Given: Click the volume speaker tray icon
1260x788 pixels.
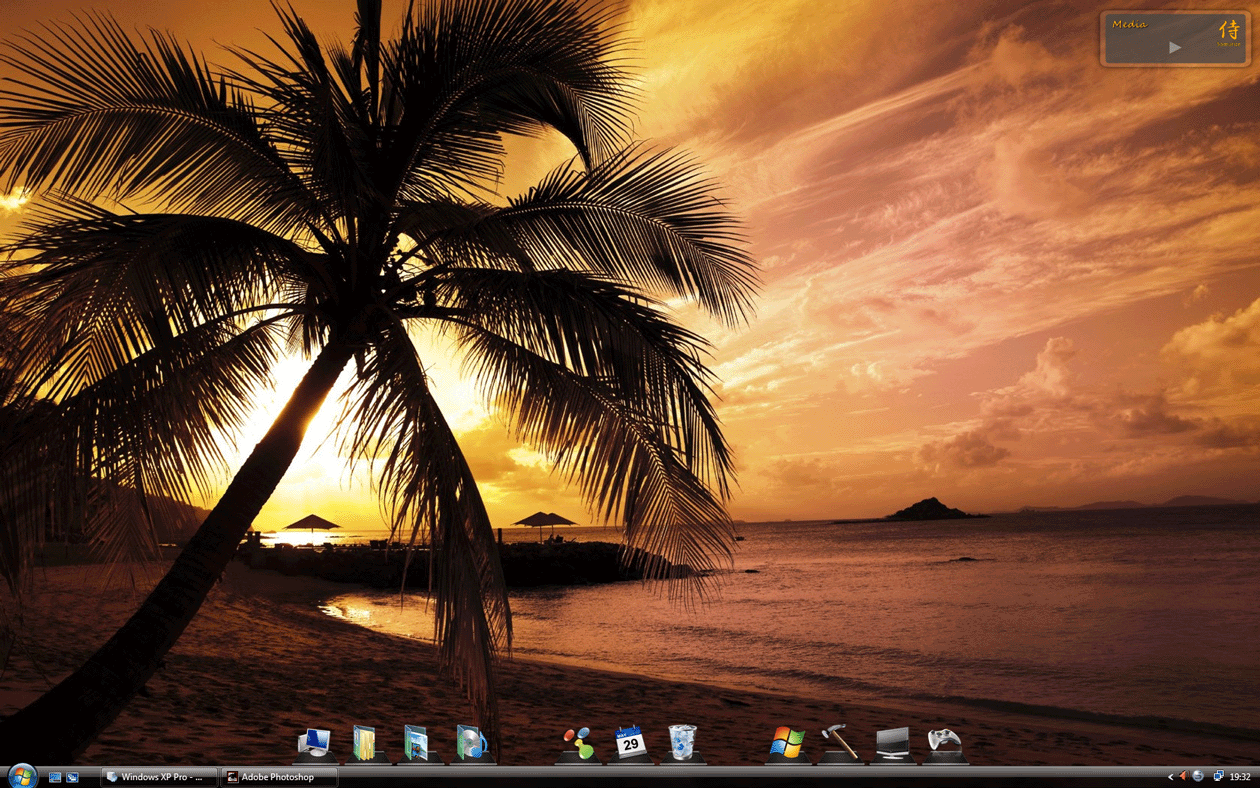Looking at the screenshot, I should point(1183,777).
